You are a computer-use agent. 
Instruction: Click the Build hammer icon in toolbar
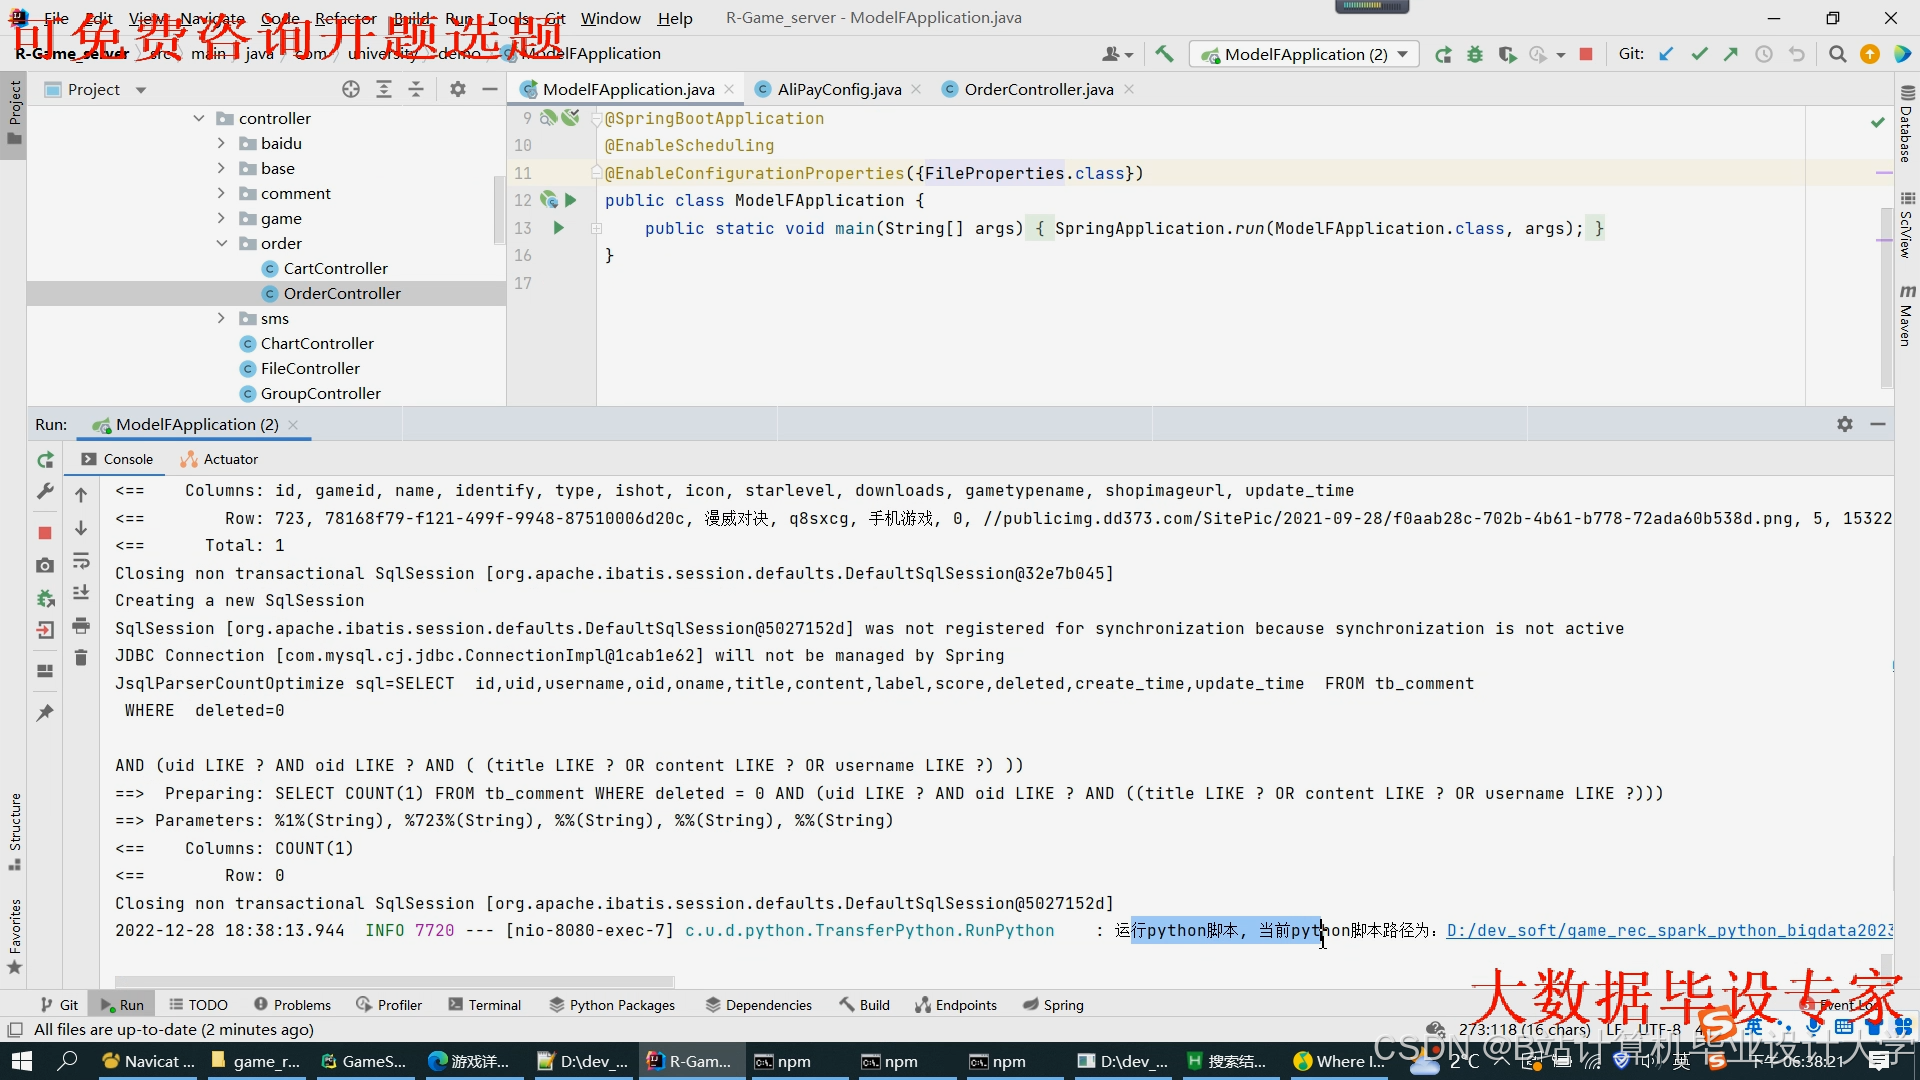point(1164,54)
